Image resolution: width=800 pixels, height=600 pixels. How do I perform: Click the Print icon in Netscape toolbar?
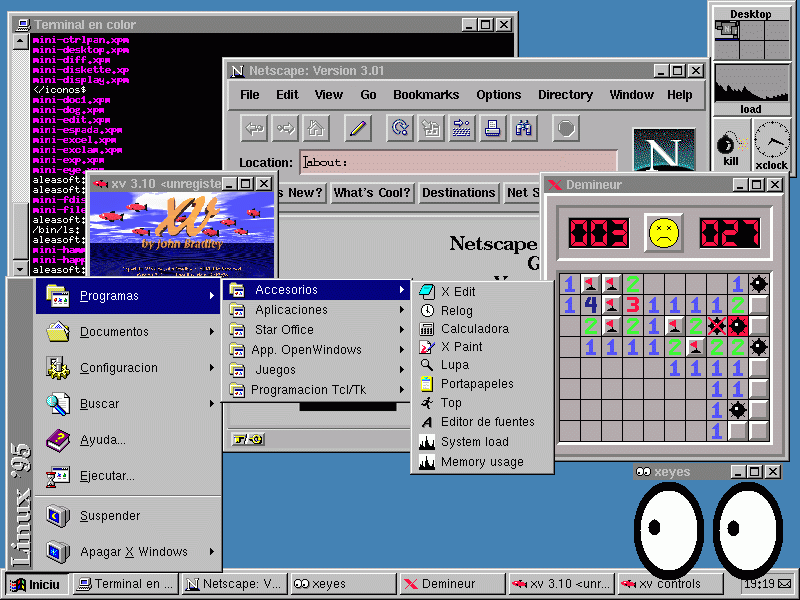492,128
